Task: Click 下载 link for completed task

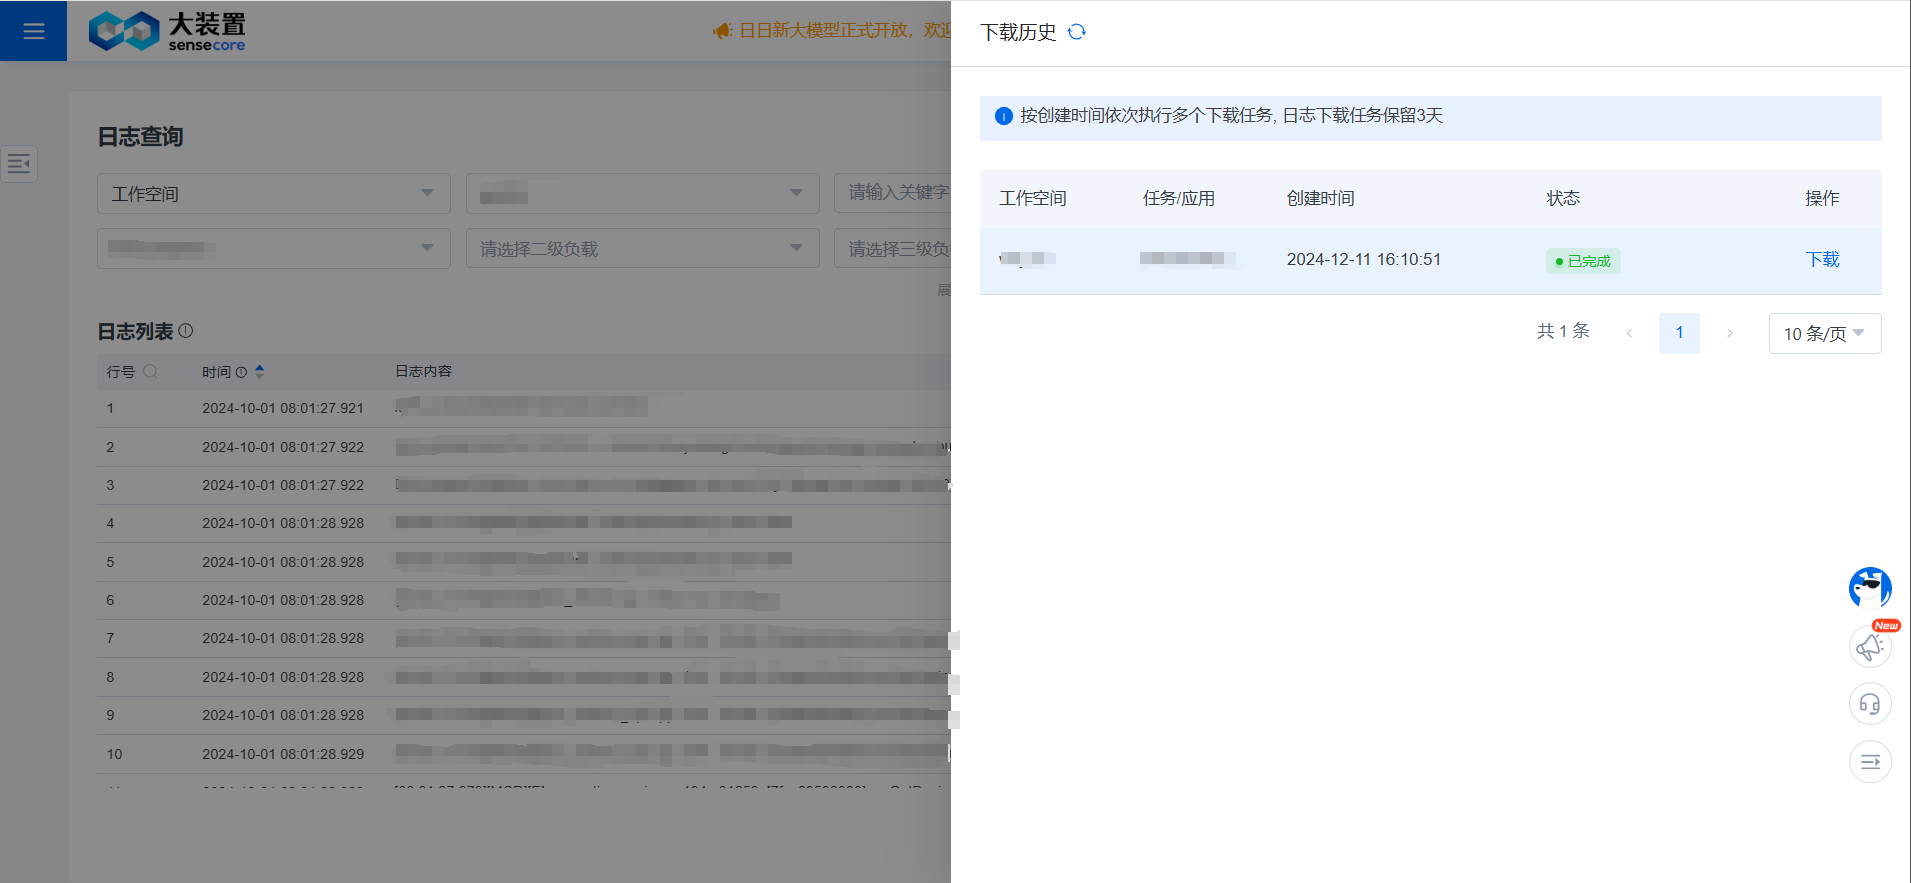Action: click(1822, 260)
